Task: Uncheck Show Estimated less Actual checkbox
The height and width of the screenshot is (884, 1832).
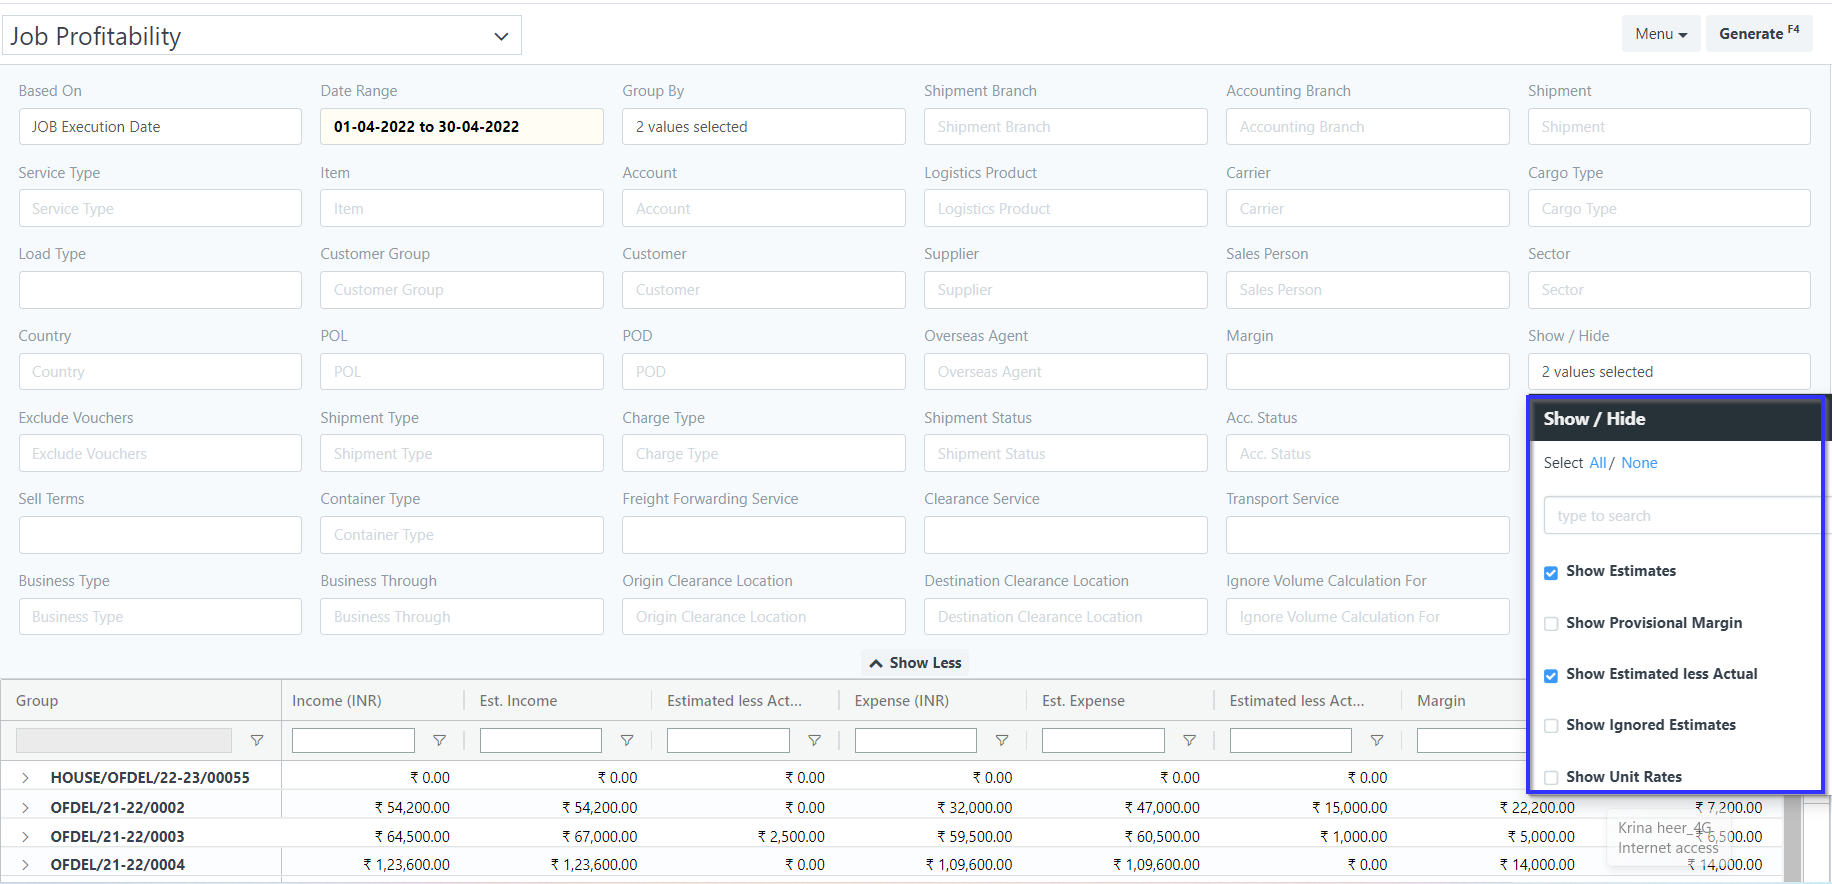Action: pos(1551,676)
